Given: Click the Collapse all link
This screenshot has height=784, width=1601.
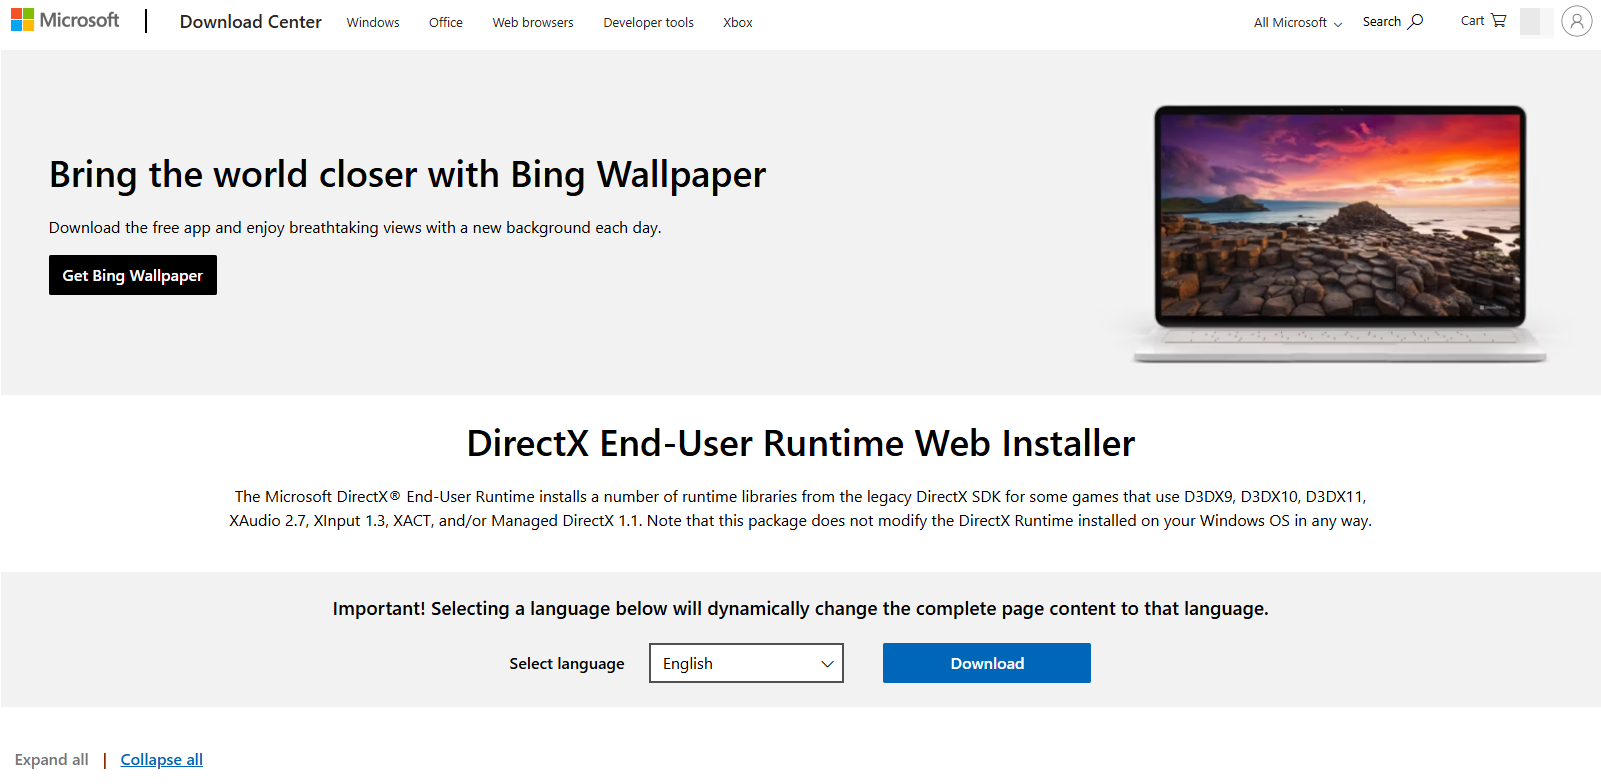Looking at the screenshot, I should coord(162,760).
